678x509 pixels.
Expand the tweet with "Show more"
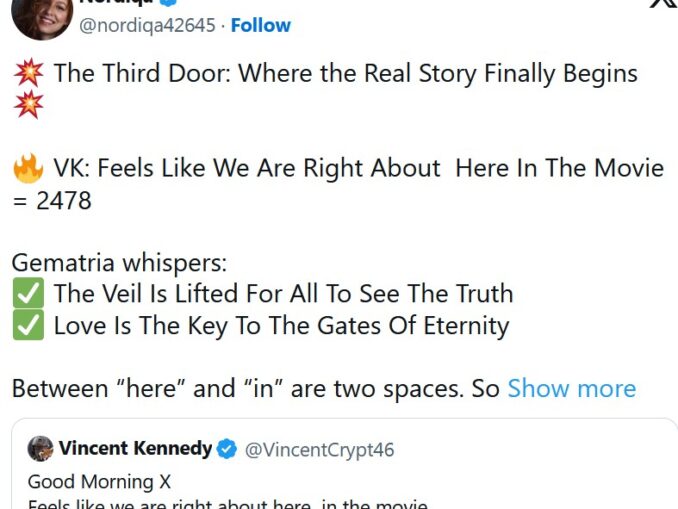(571, 388)
